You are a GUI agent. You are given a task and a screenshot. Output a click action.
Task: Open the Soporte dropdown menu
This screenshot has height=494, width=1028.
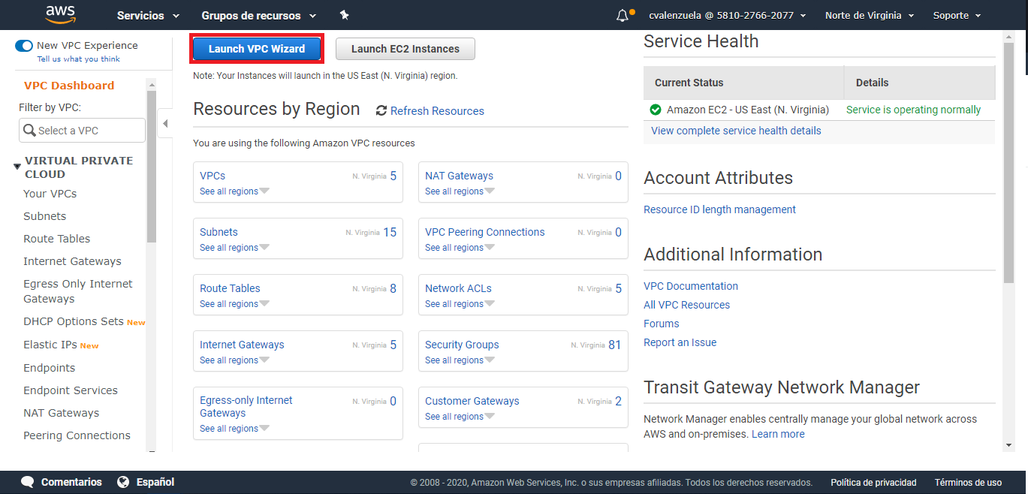tap(957, 15)
